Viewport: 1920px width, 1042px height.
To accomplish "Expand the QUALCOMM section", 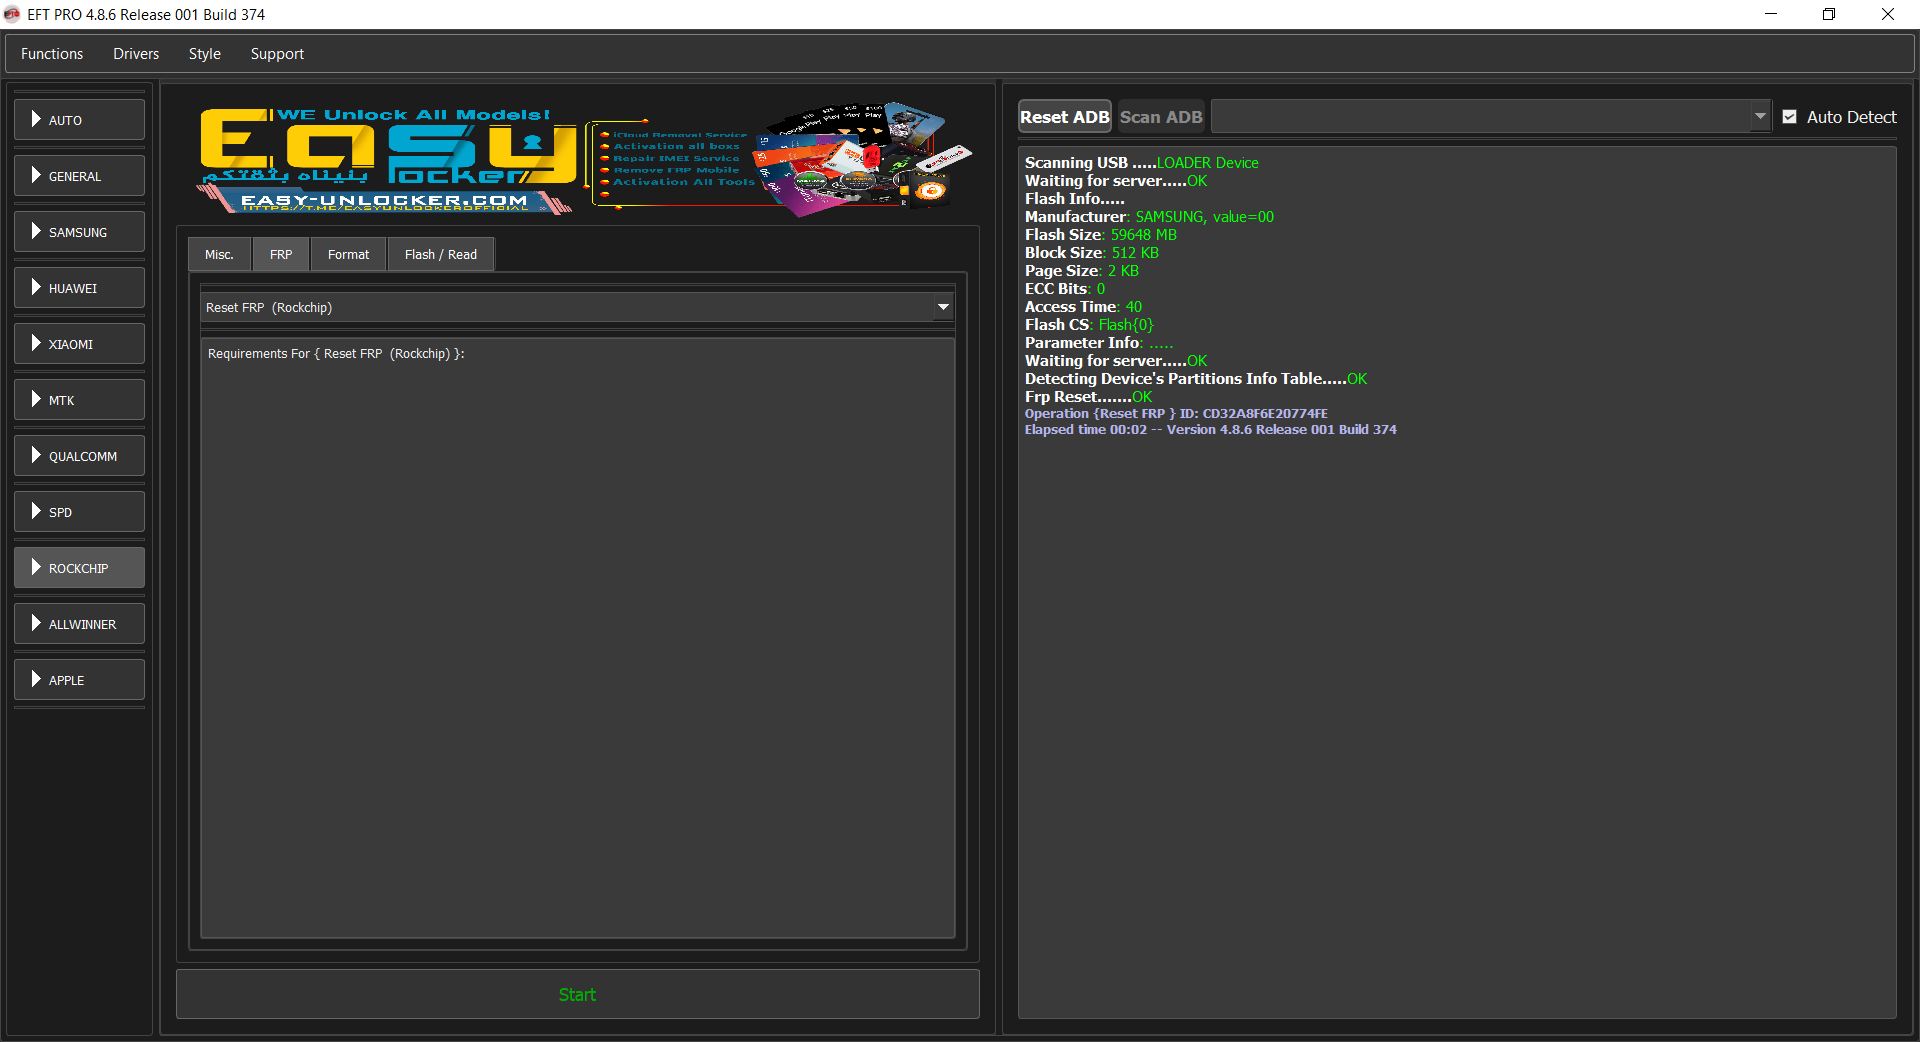I will click(x=79, y=456).
